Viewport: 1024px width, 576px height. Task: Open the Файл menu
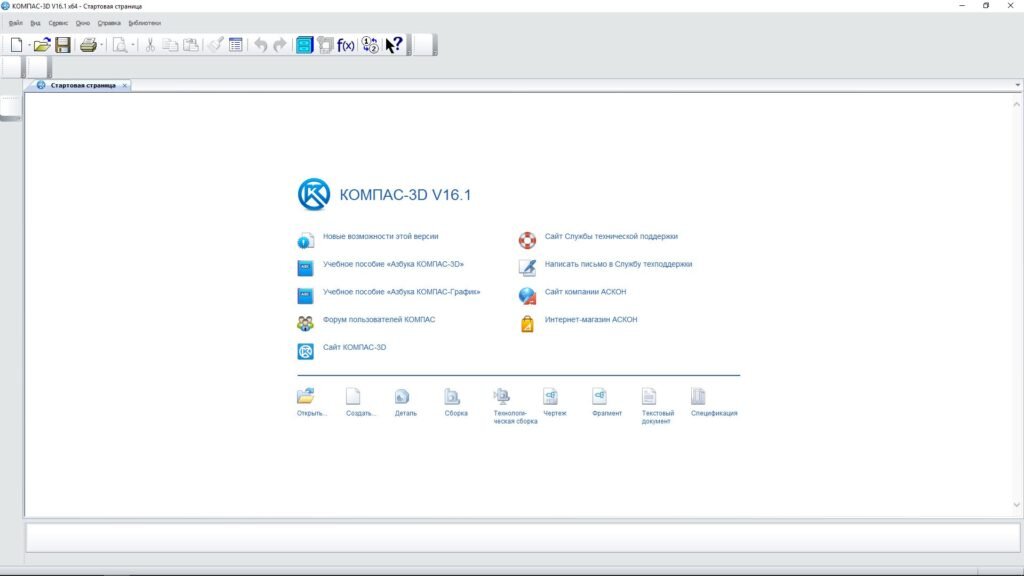click(x=16, y=23)
